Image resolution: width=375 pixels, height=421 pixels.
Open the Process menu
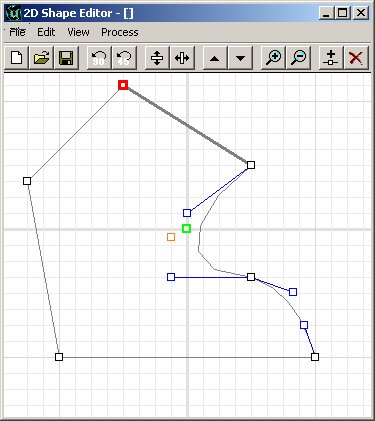(x=120, y=32)
